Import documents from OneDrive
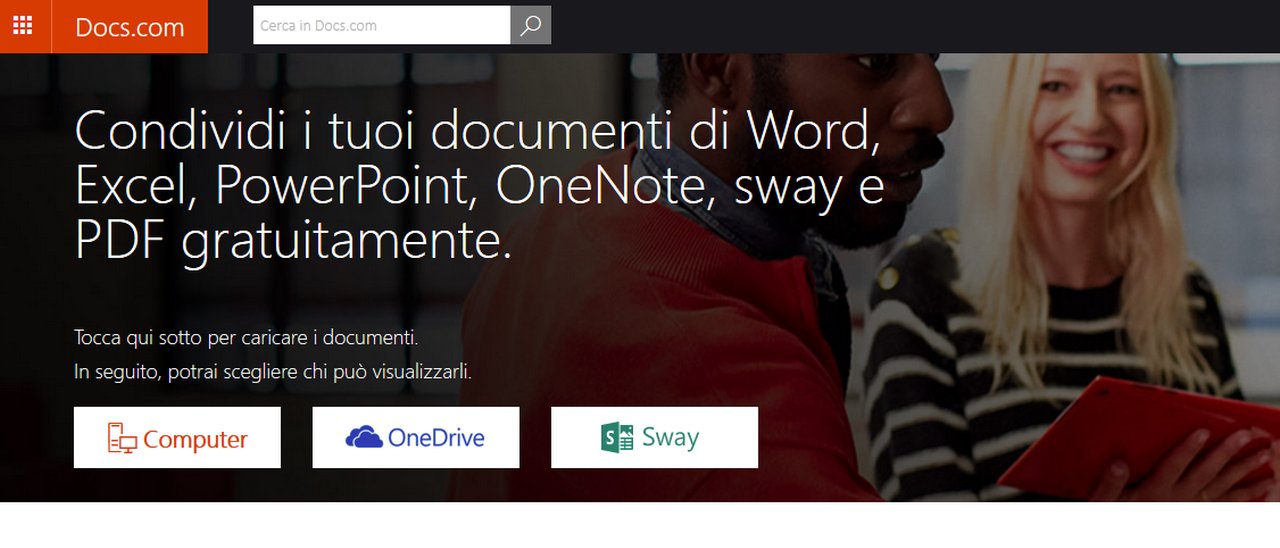Screen dimensions: 1280x548 416,438
